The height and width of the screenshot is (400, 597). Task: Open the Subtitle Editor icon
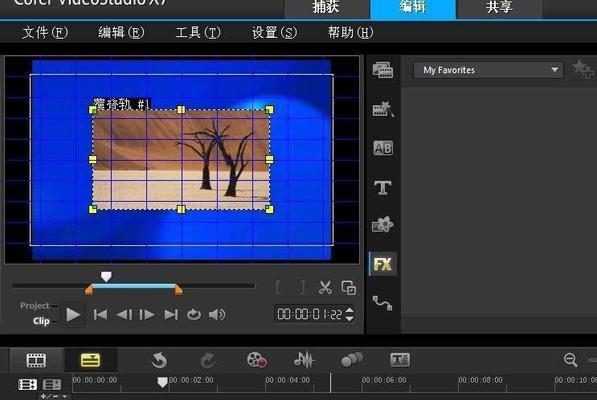(x=400, y=360)
